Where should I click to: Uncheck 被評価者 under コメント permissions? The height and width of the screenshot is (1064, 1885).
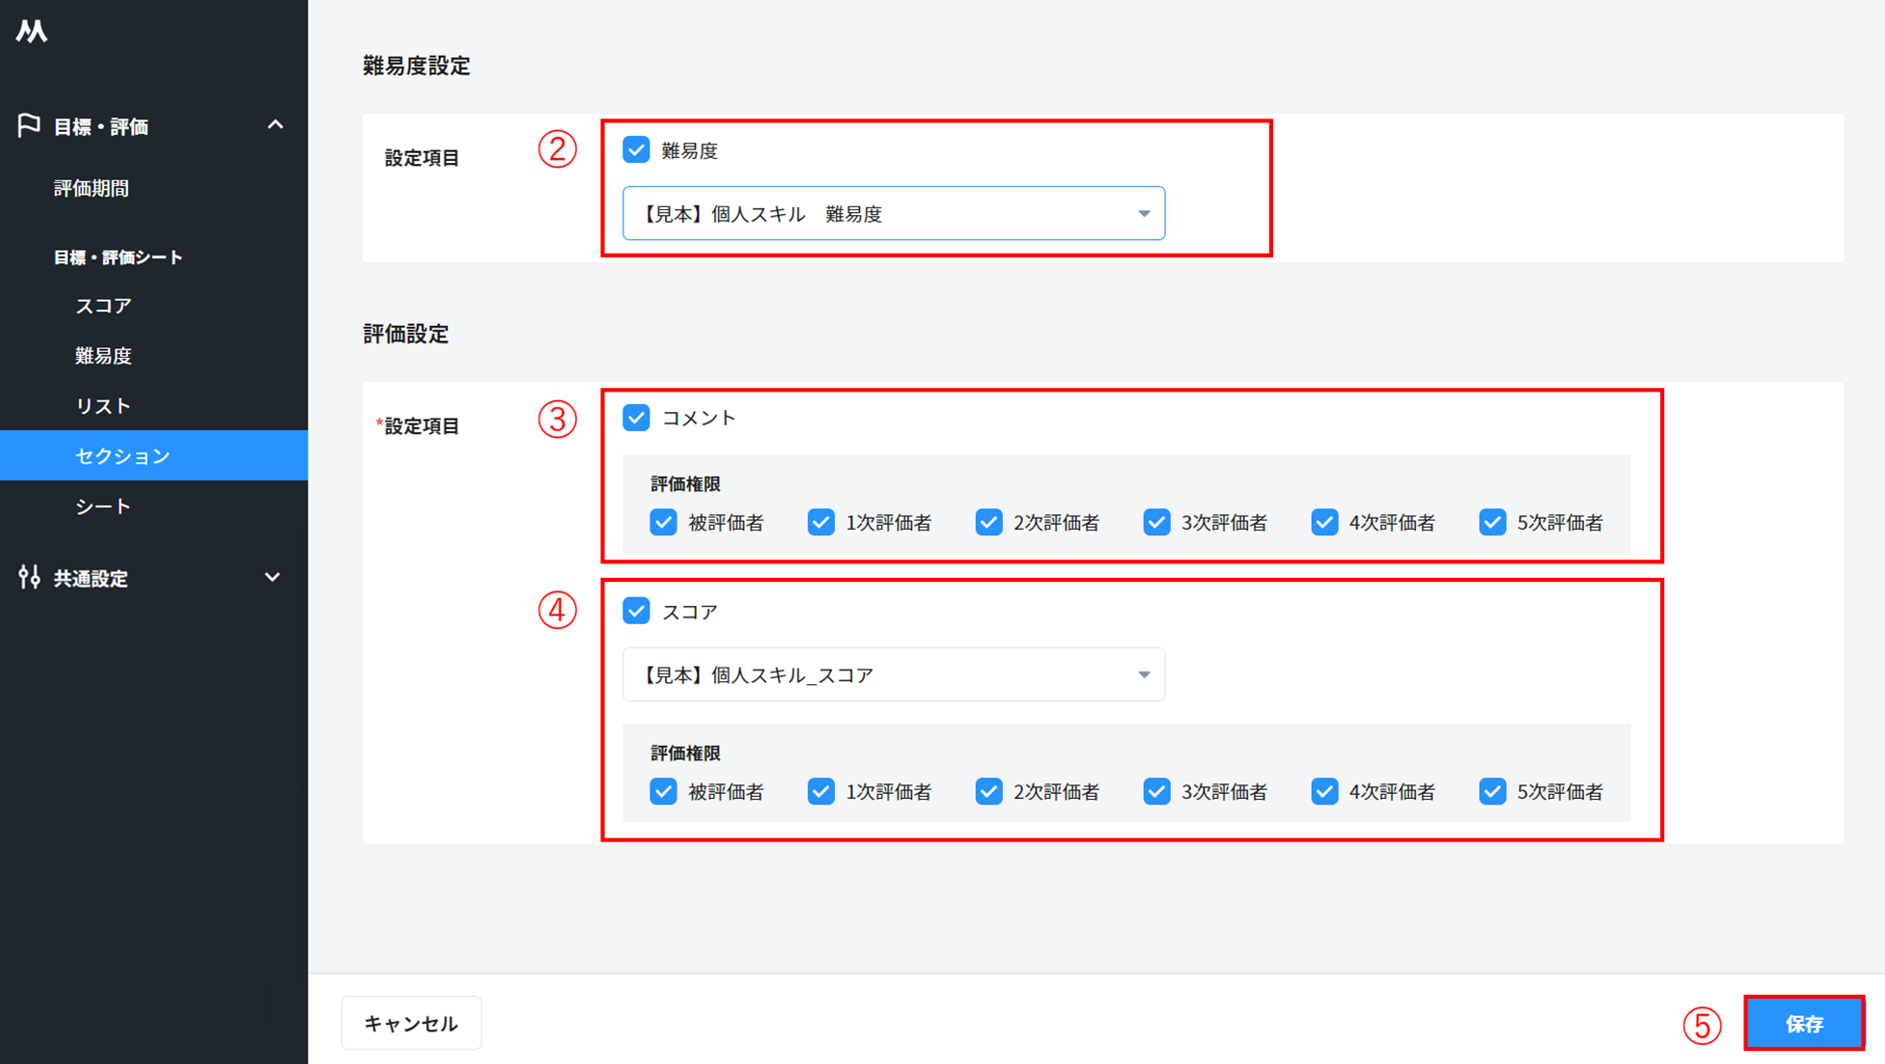point(663,522)
